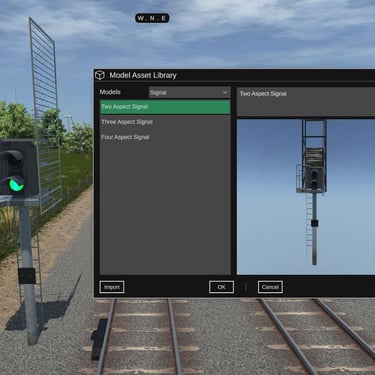This screenshot has height=375, width=375.
Task: Click the signal model preview image
Action: [x=306, y=197]
